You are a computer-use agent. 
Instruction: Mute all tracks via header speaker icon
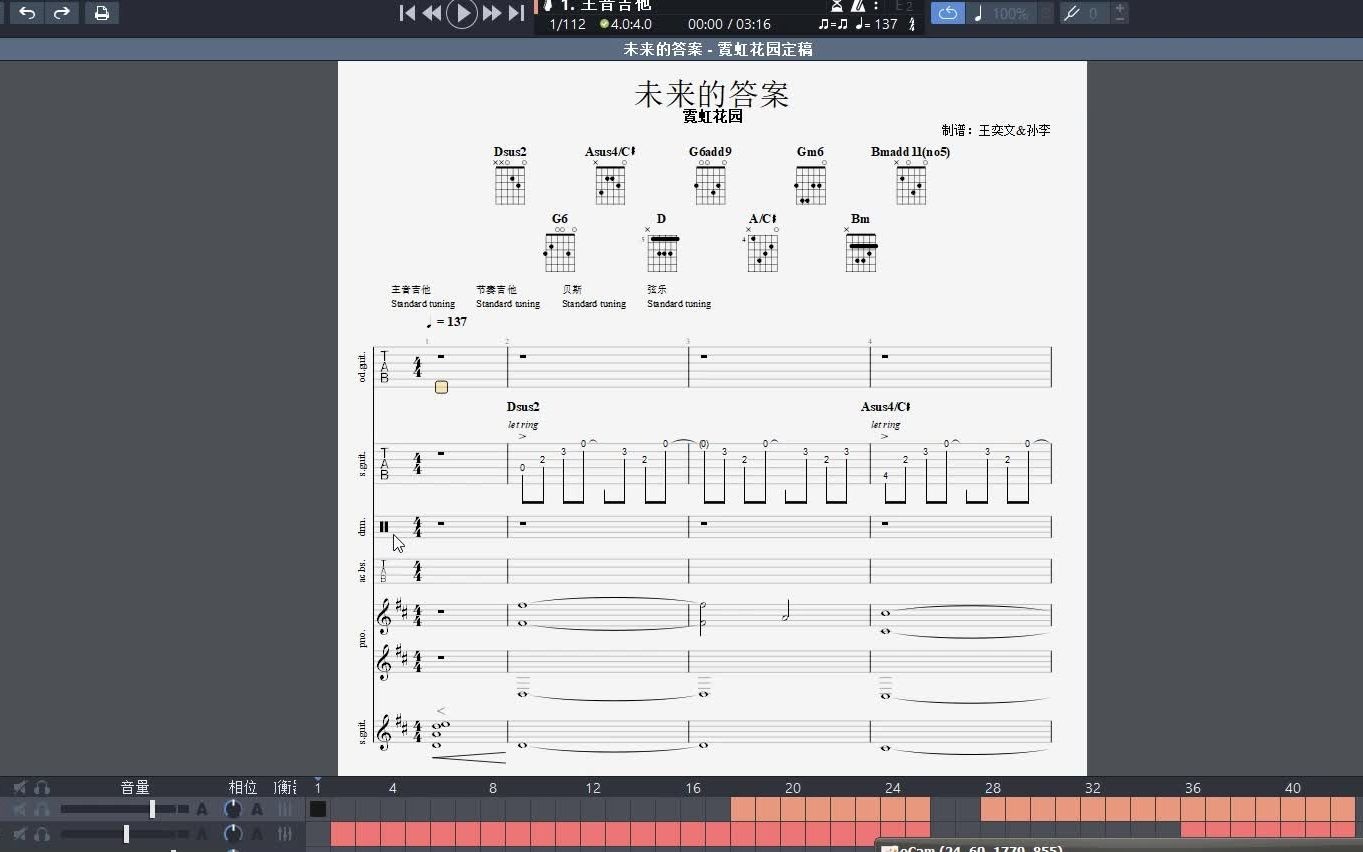[x=19, y=788]
